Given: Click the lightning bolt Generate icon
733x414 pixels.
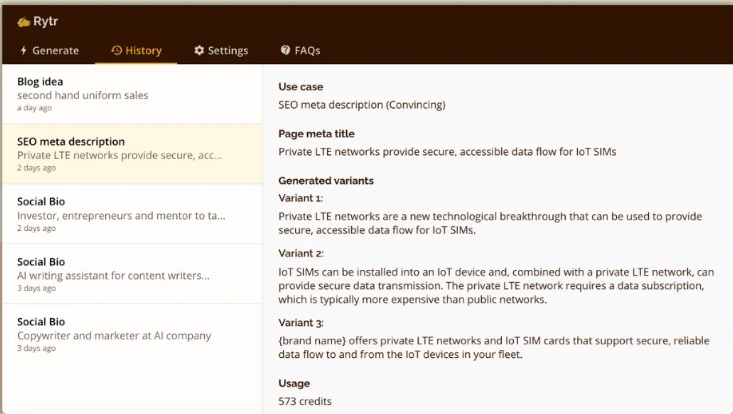Looking at the screenshot, I should coord(23,50).
